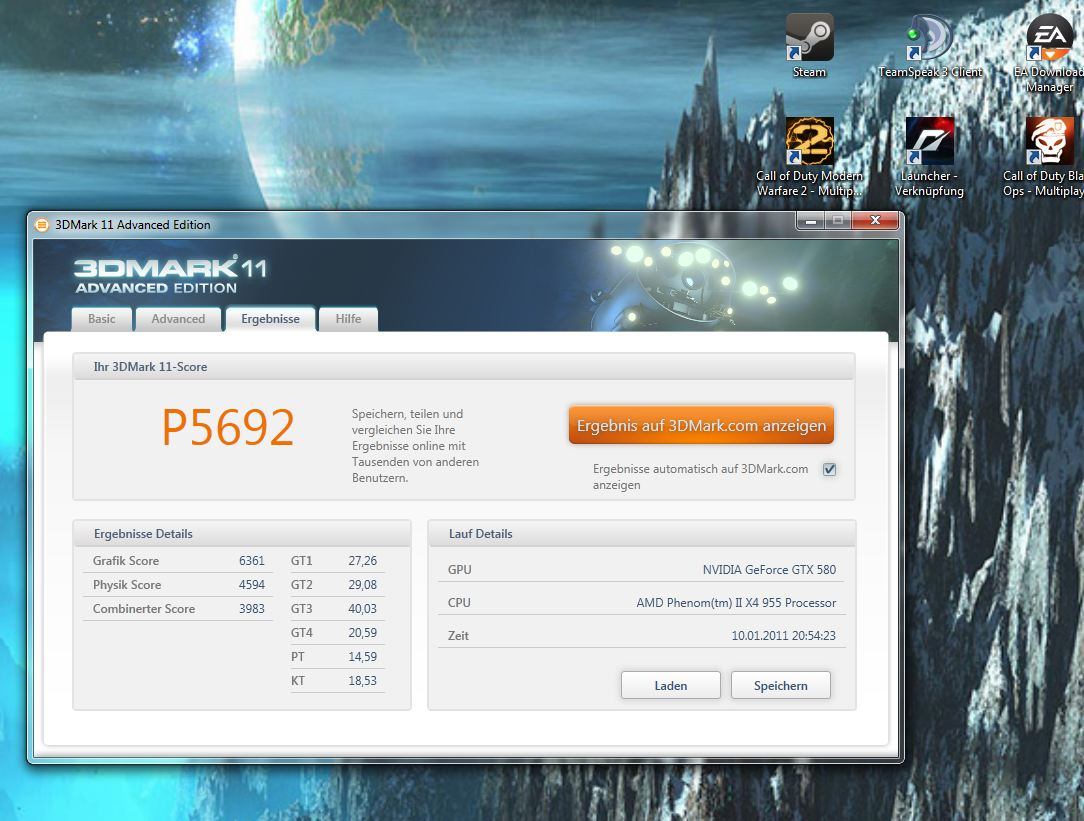Click the P5692 score value
Viewport: 1084px width, 821px height.
click(x=227, y=428)
